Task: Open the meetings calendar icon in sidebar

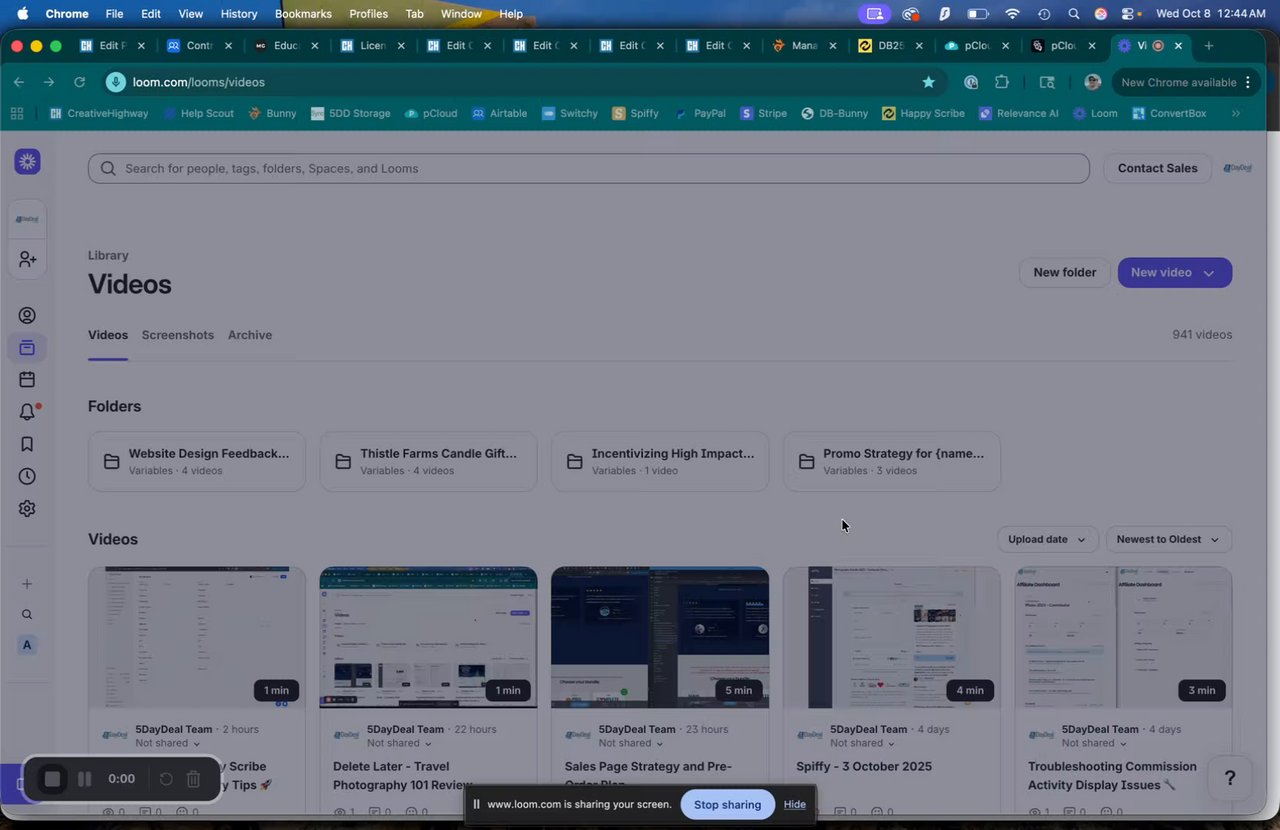Action: [27, 380]
